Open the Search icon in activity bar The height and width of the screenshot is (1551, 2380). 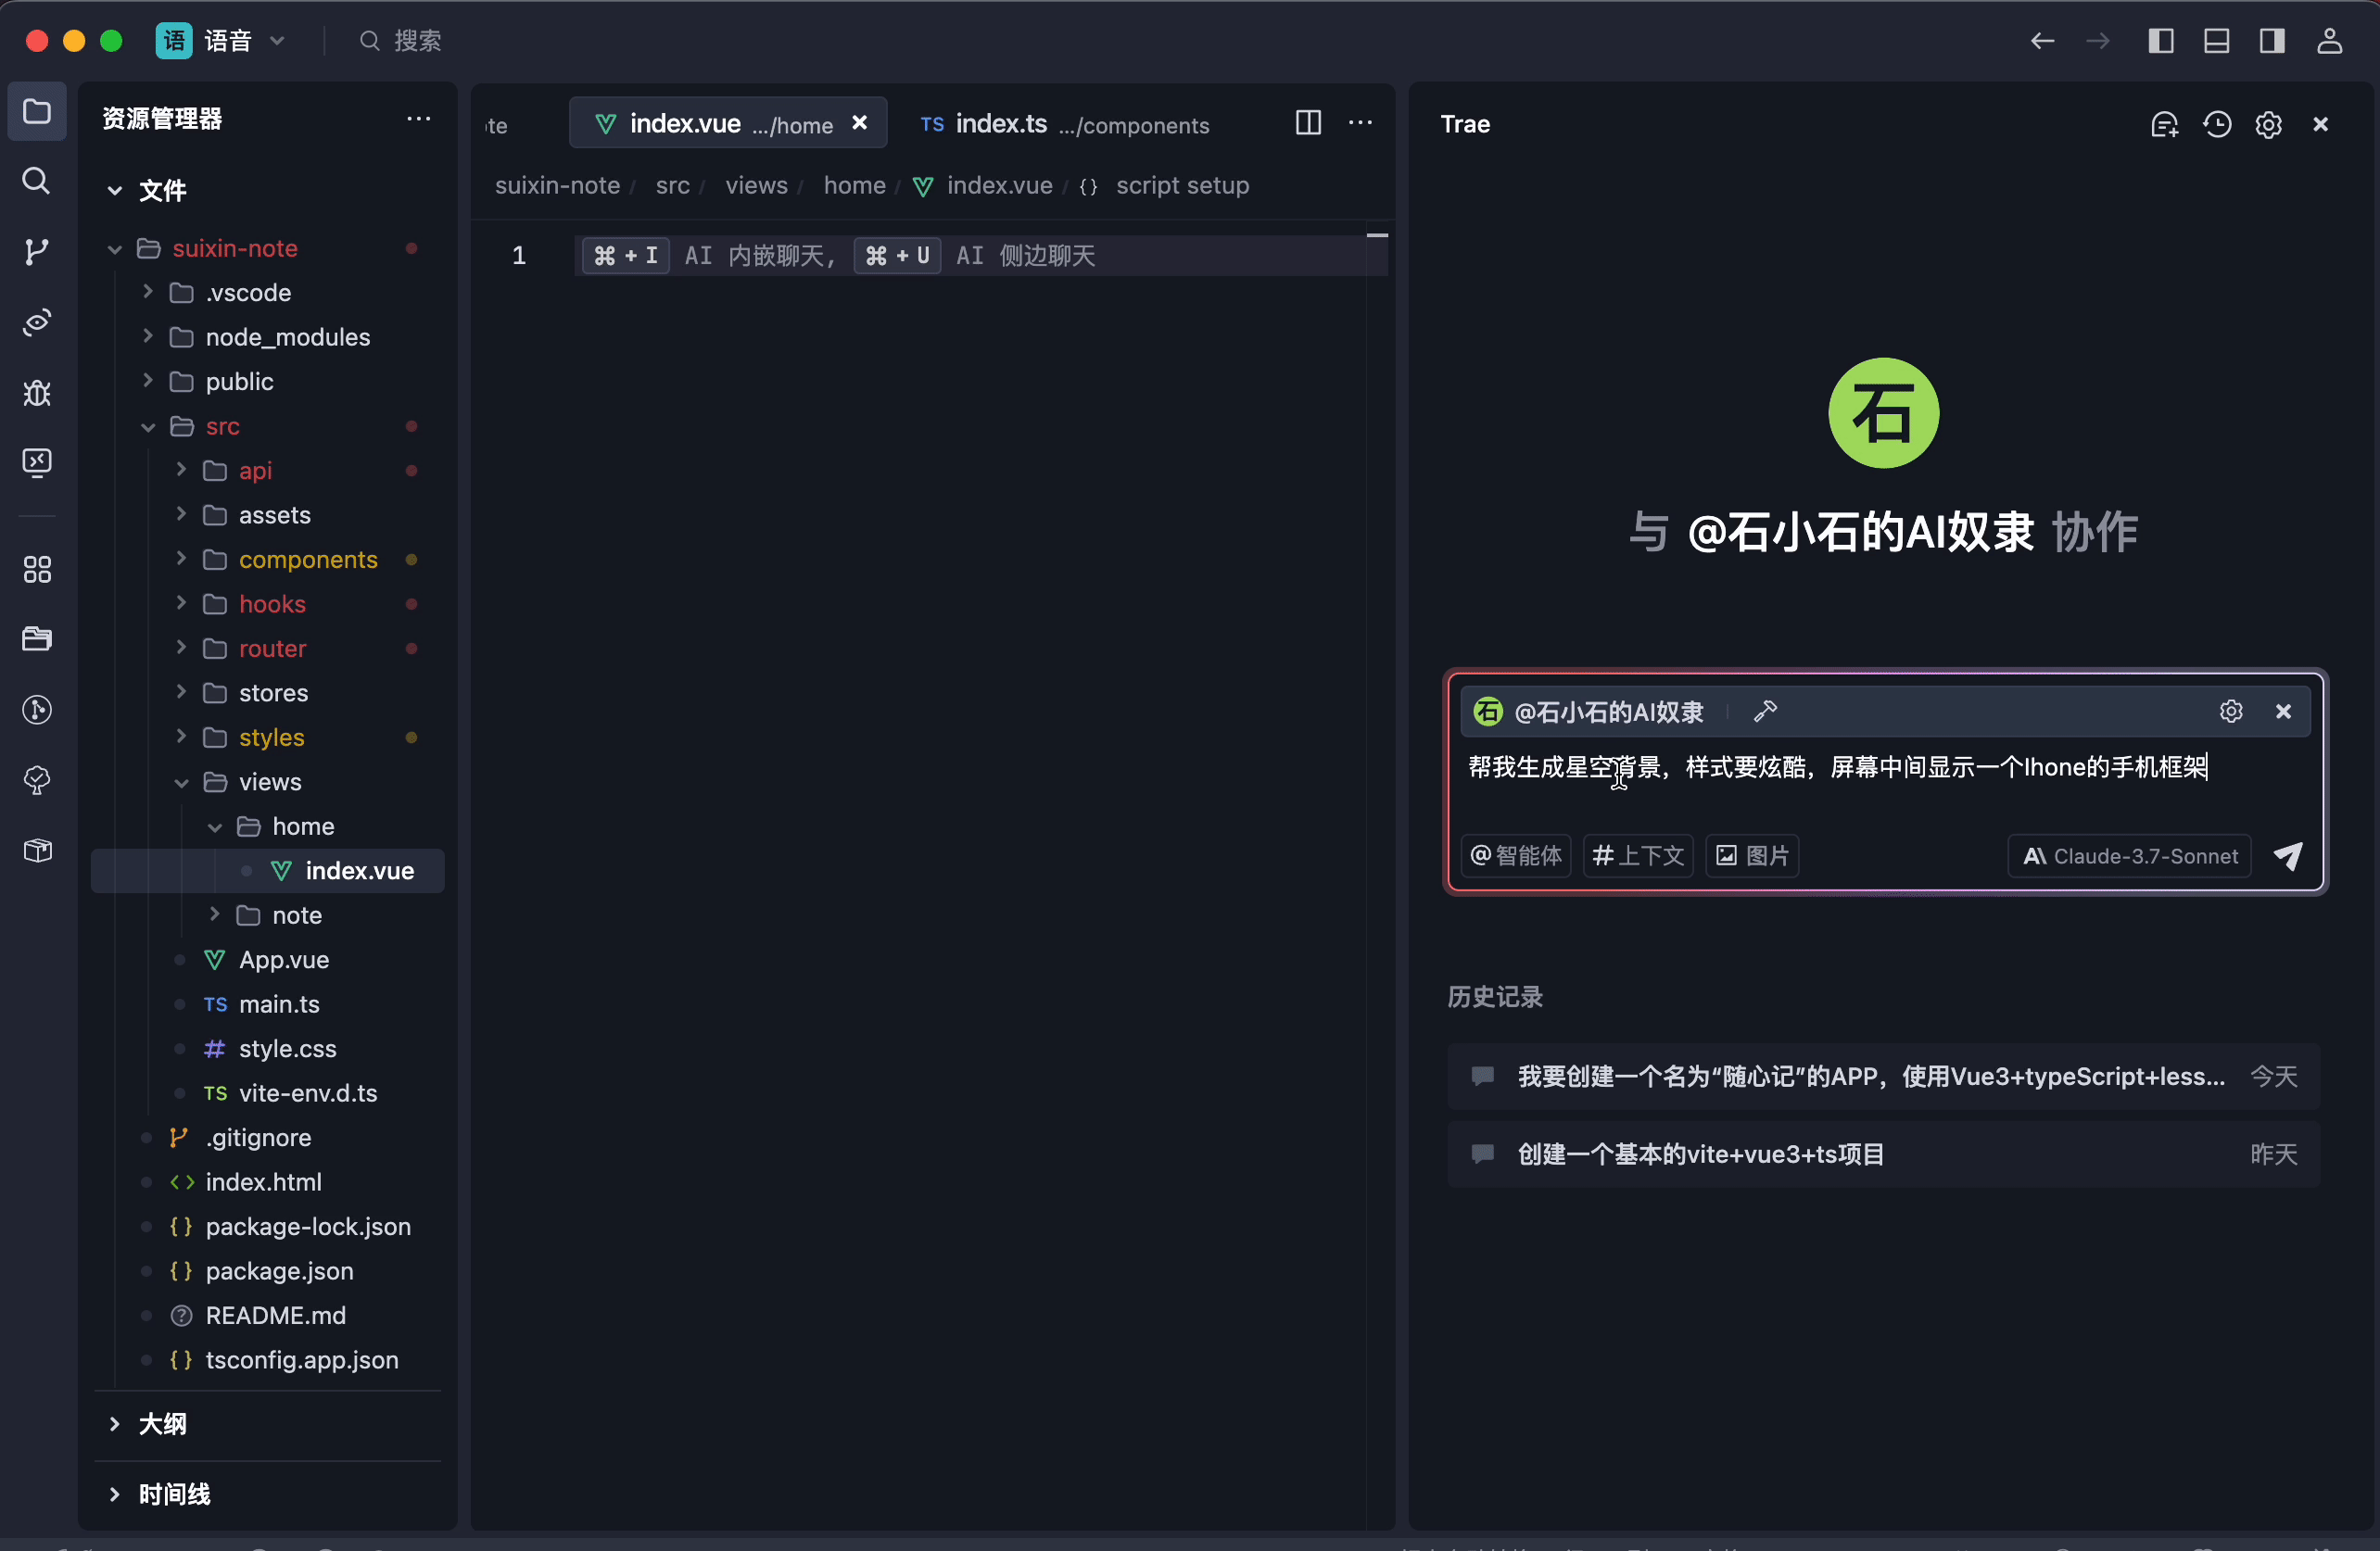[37, 181]
